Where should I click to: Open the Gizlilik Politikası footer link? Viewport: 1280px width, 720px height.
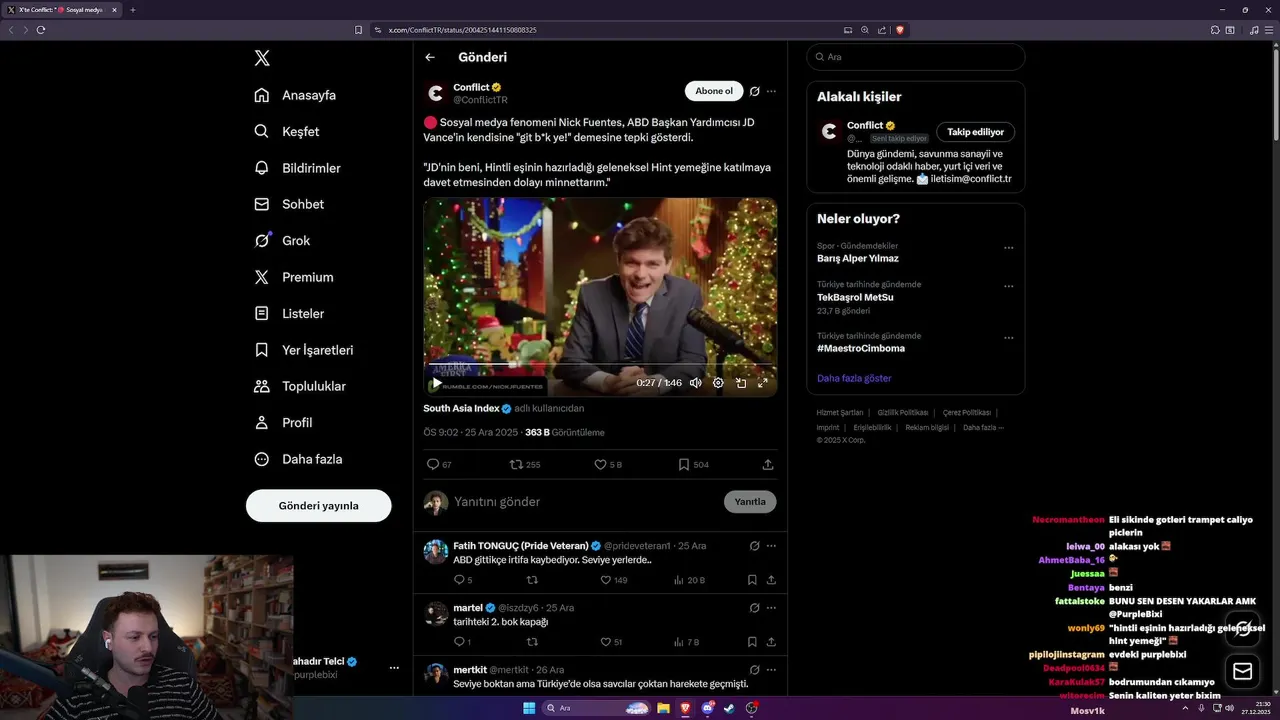click(903, 413)
